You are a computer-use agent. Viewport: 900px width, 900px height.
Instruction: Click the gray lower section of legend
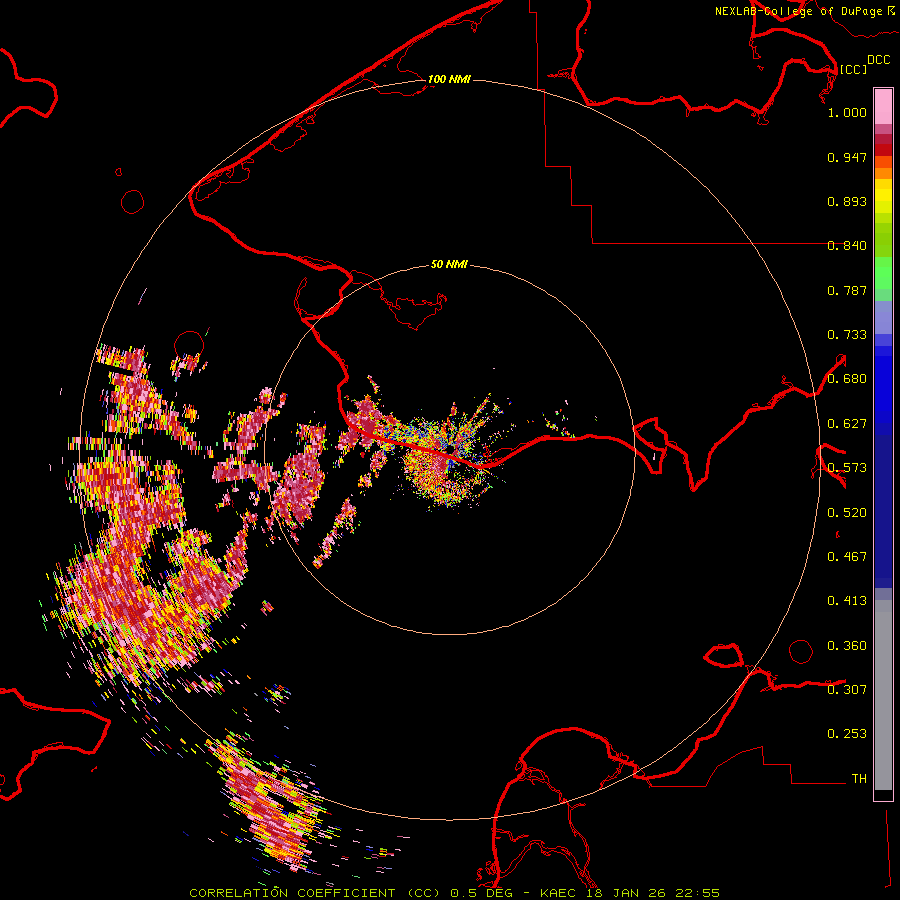coord(883,695)
